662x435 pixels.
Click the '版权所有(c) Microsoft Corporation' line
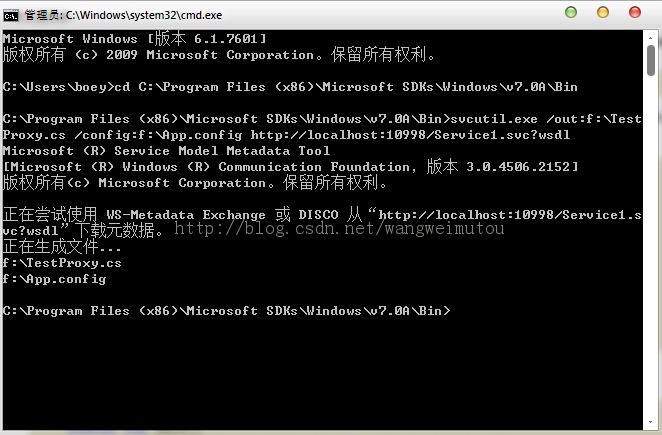coord(195,183)
